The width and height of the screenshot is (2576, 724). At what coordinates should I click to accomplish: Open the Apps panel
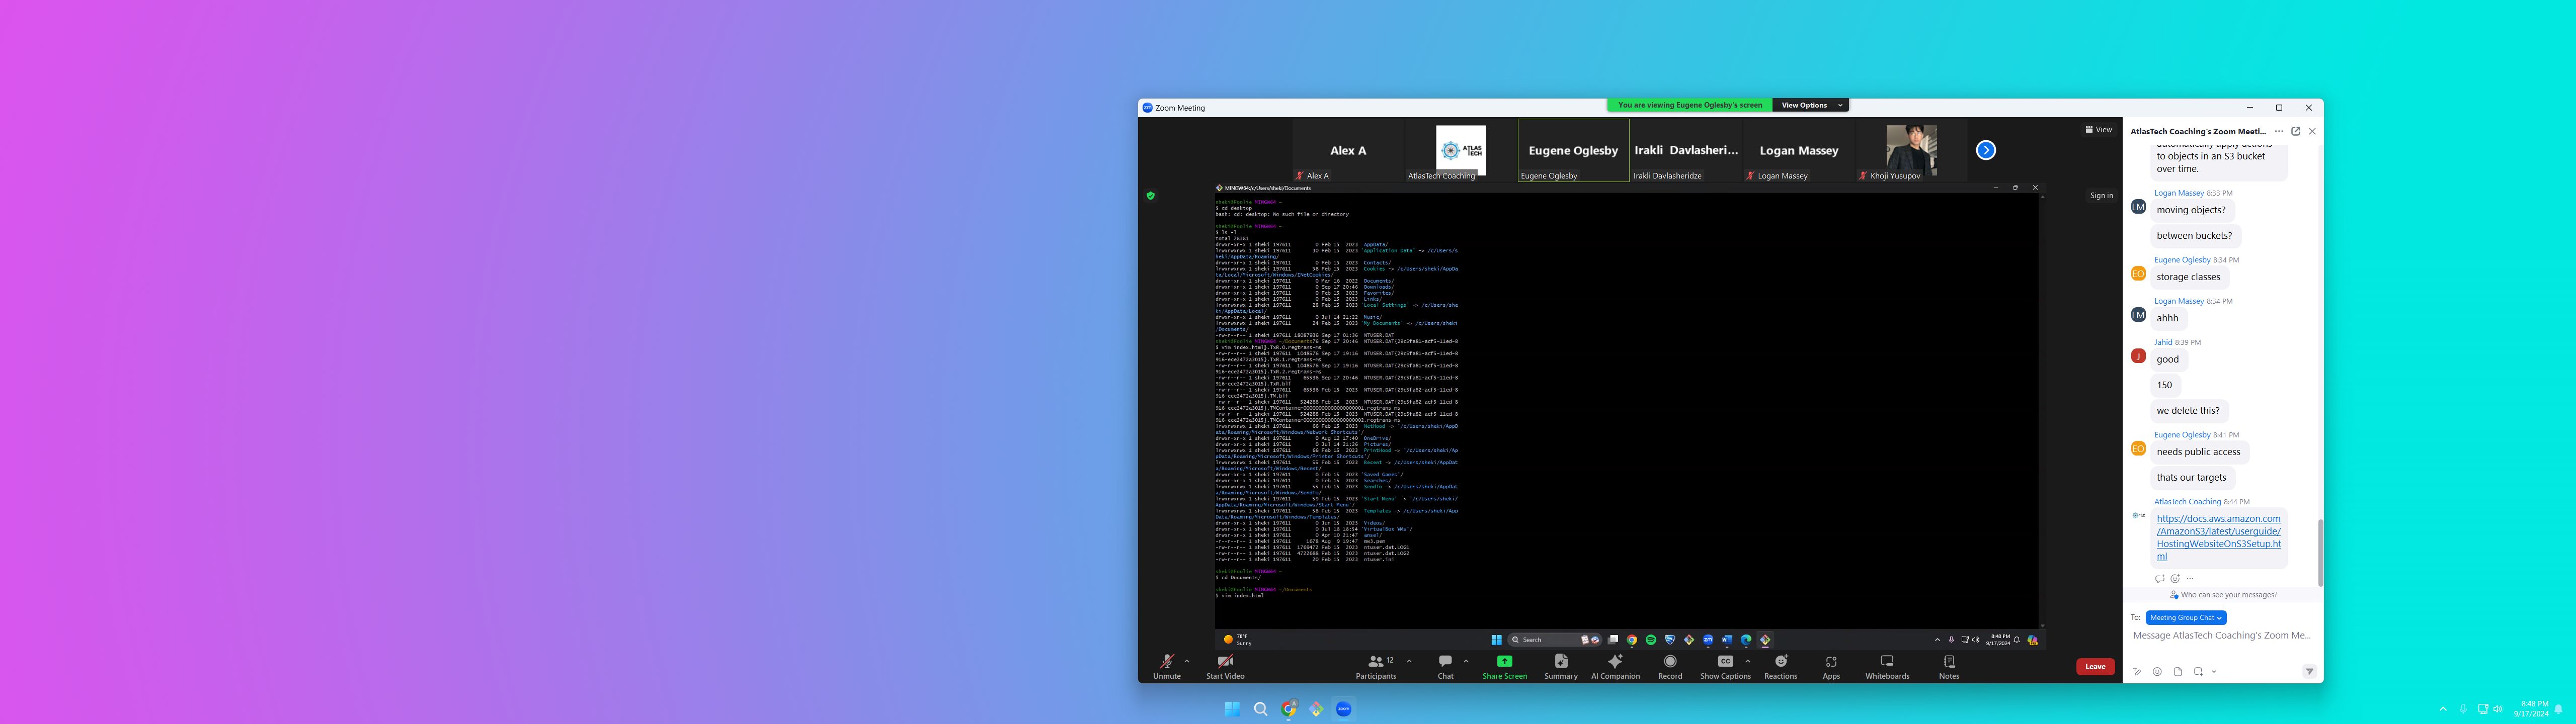tap(1830, 666)
